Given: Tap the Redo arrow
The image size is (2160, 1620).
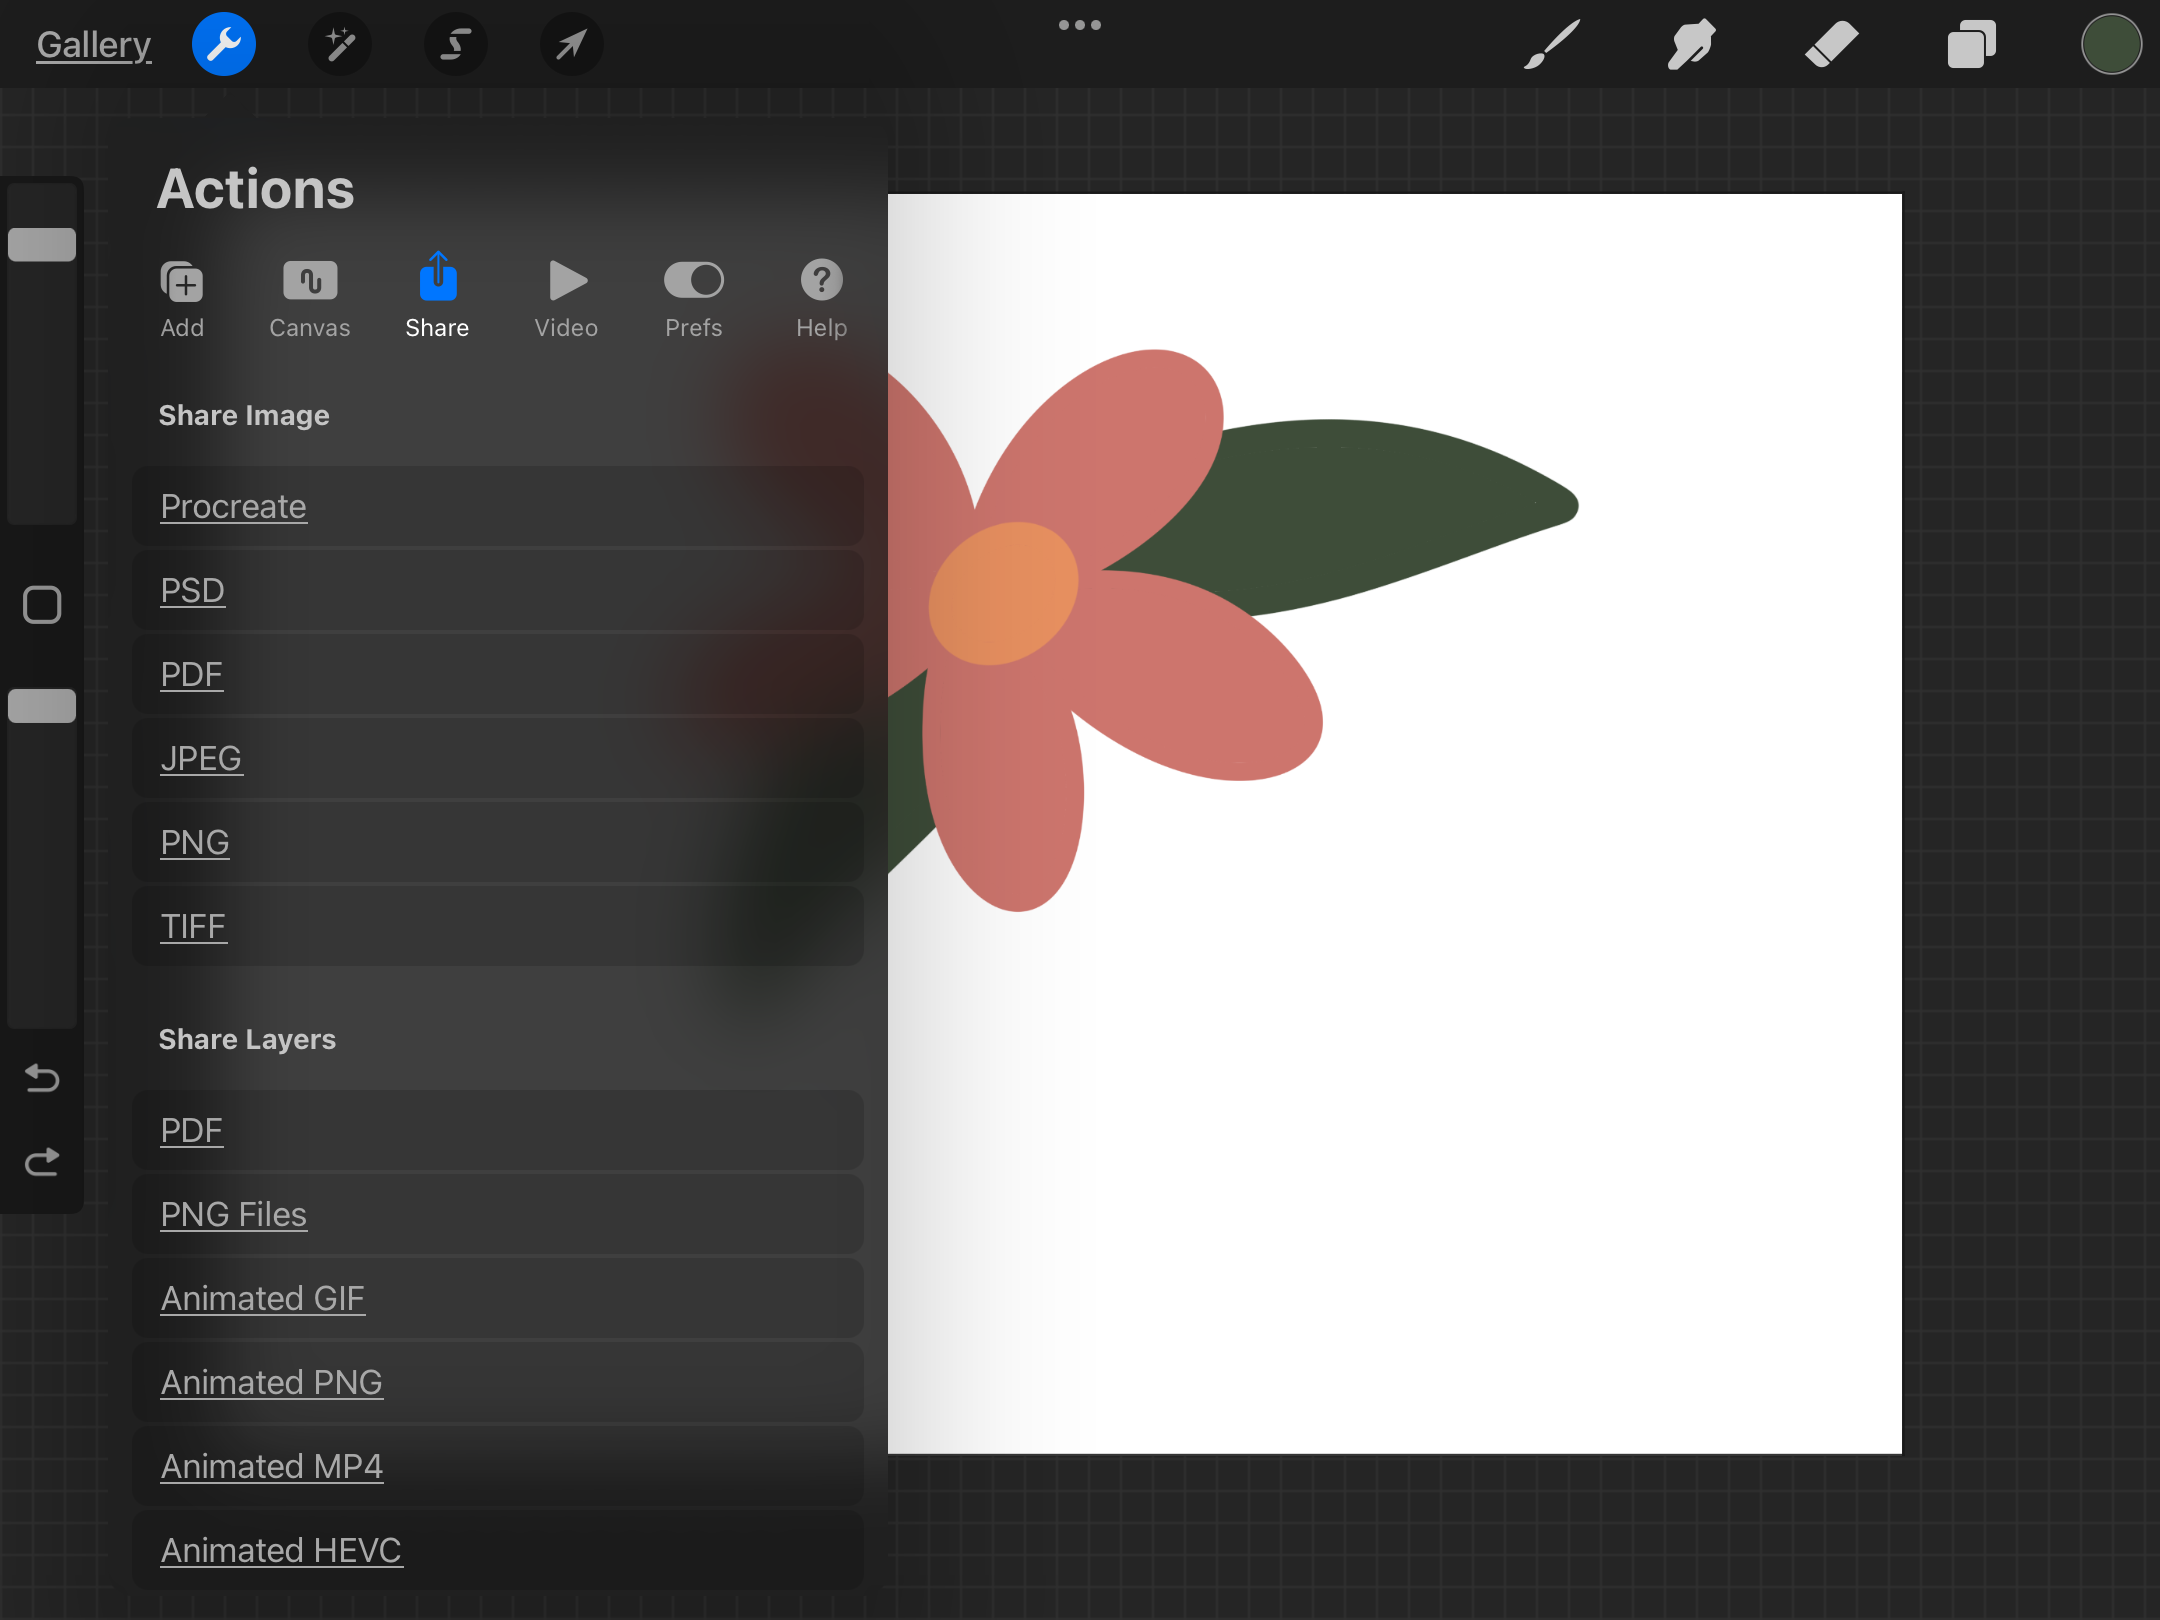Looking at the screenshot, I should (41, 1161).
